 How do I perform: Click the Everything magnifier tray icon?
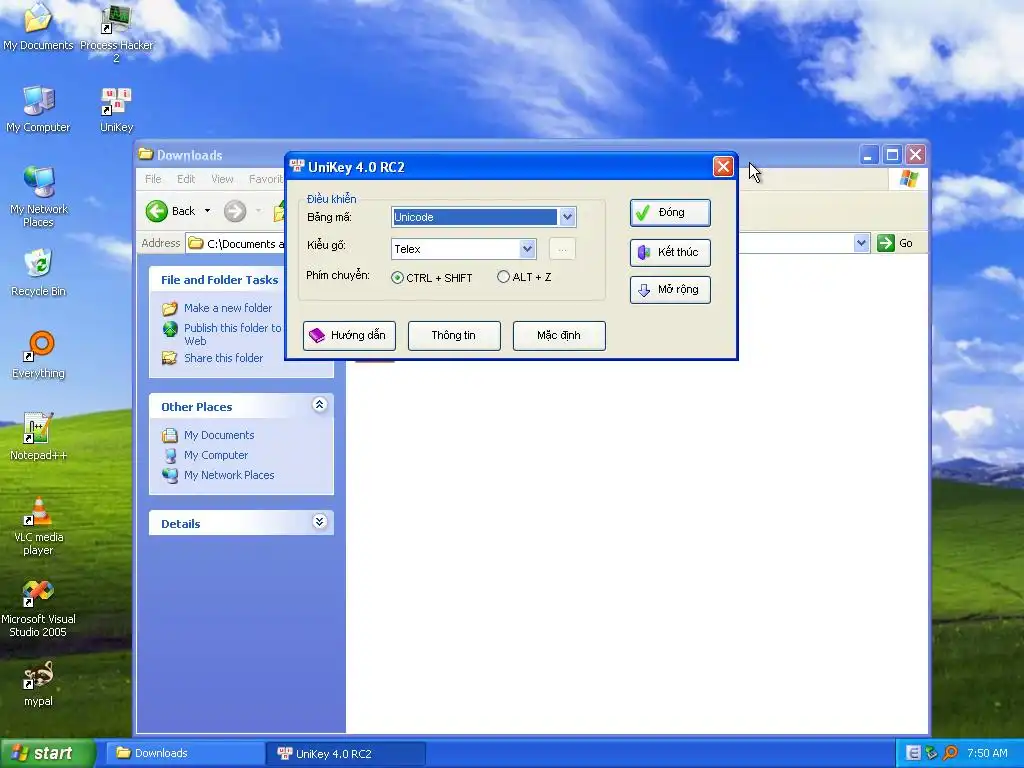point(950,753)
